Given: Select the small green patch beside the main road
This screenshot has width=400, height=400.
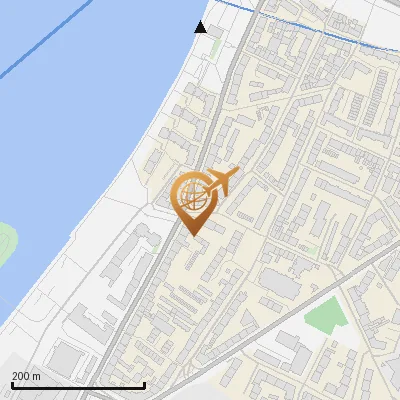Looking at the screenshot, I should point(155,249).
